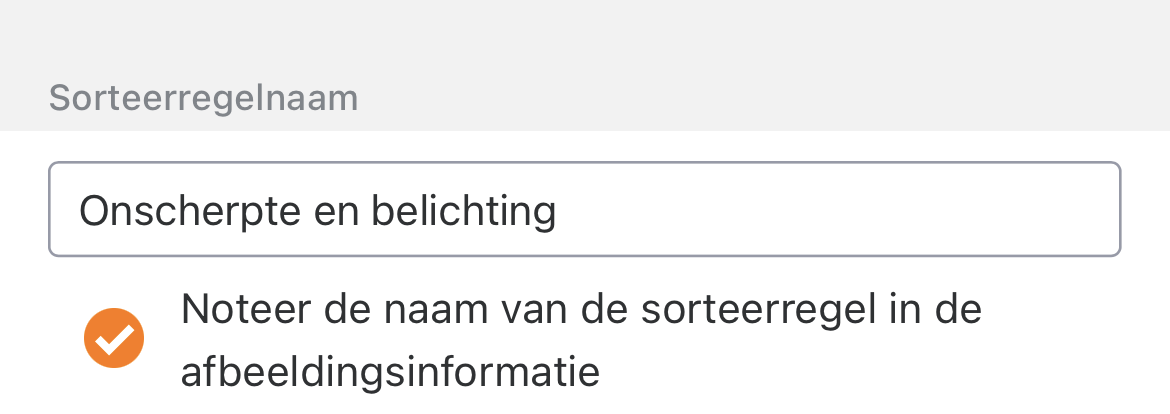Place cursor after 'belichting' in the input
The image size is (1170, 414).
point(559,211)
